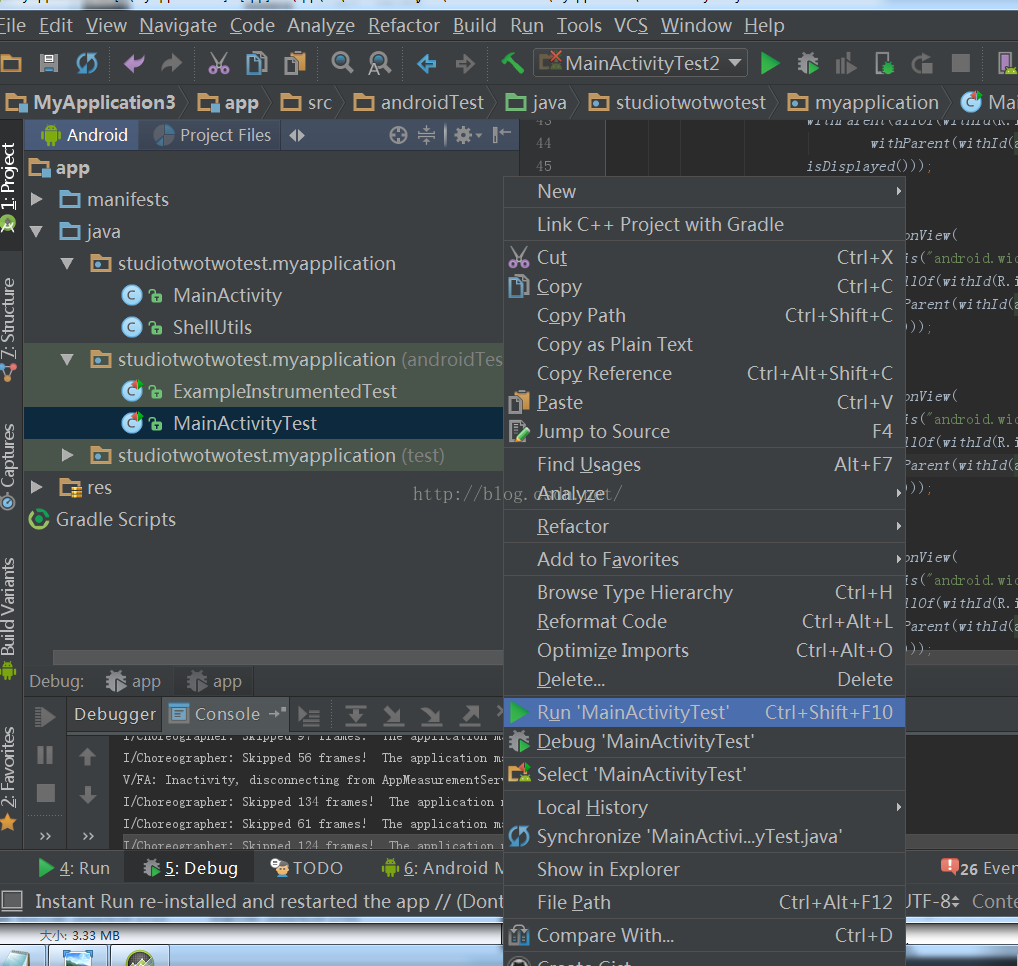Toggle the 7: Structure side panel
The image size is (1018, 966).
pos(9,325)
